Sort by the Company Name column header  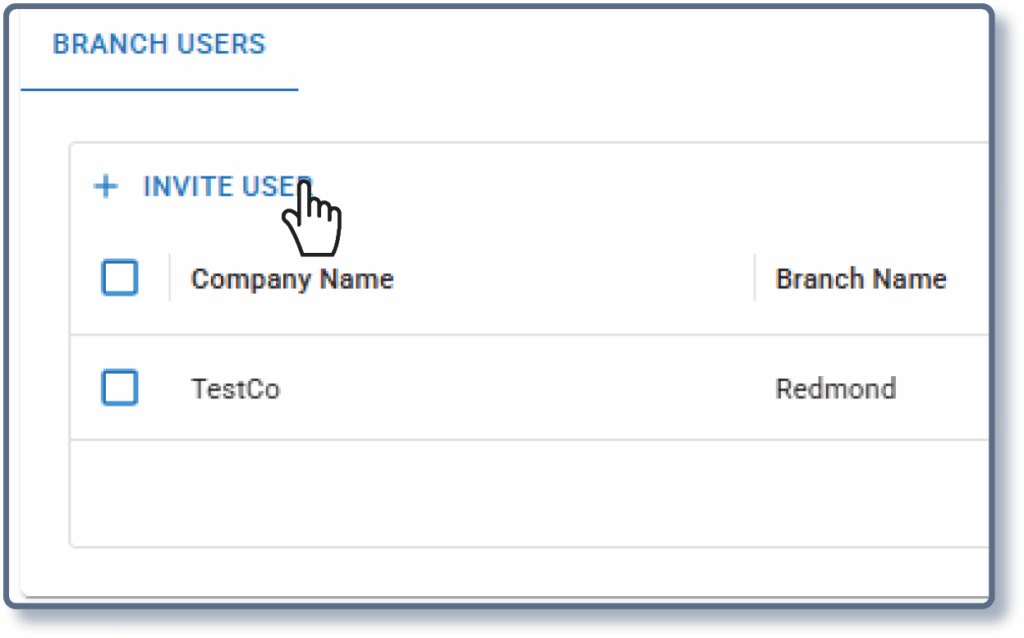point(292,279)
